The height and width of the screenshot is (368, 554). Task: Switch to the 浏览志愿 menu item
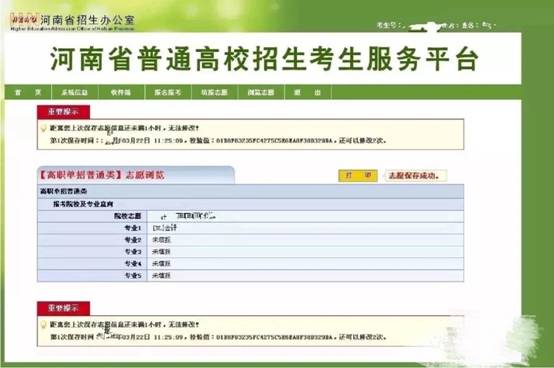(x=261, y=93)
